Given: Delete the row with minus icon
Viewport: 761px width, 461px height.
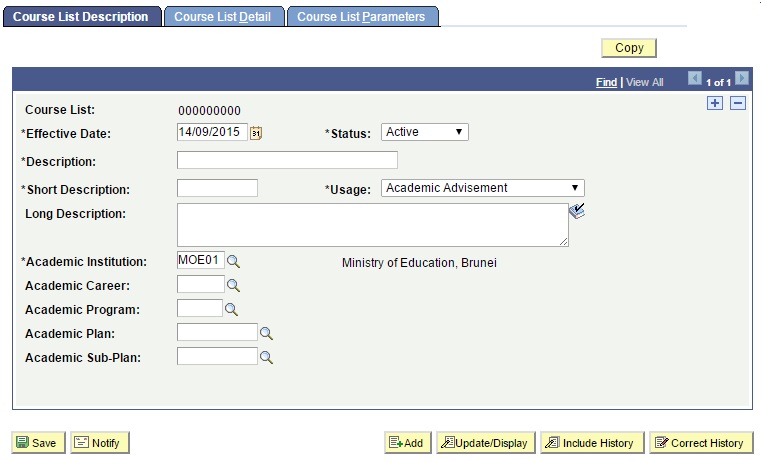Looking at the screenshot, I should click(738, 103).
